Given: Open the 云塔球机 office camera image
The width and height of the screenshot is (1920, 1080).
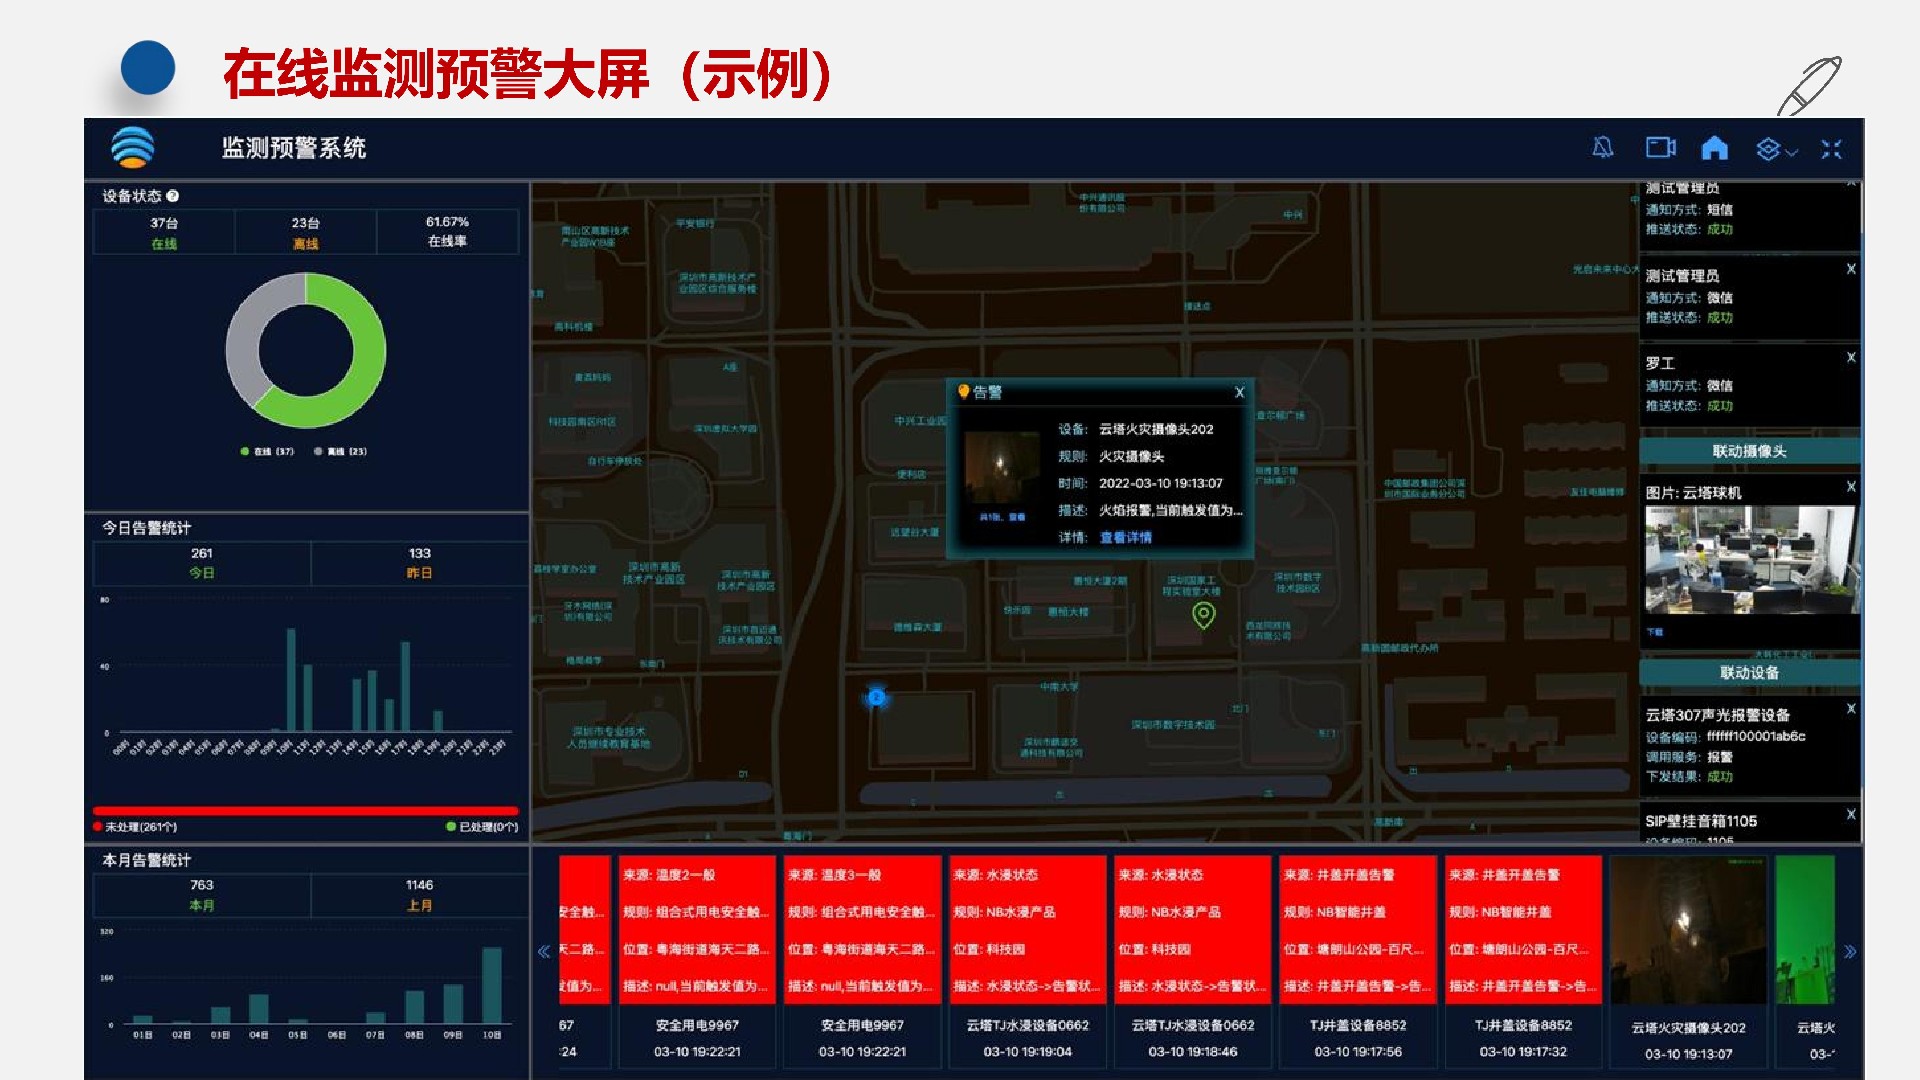Looking at the screenshot, I should [x=1749, y=560].
